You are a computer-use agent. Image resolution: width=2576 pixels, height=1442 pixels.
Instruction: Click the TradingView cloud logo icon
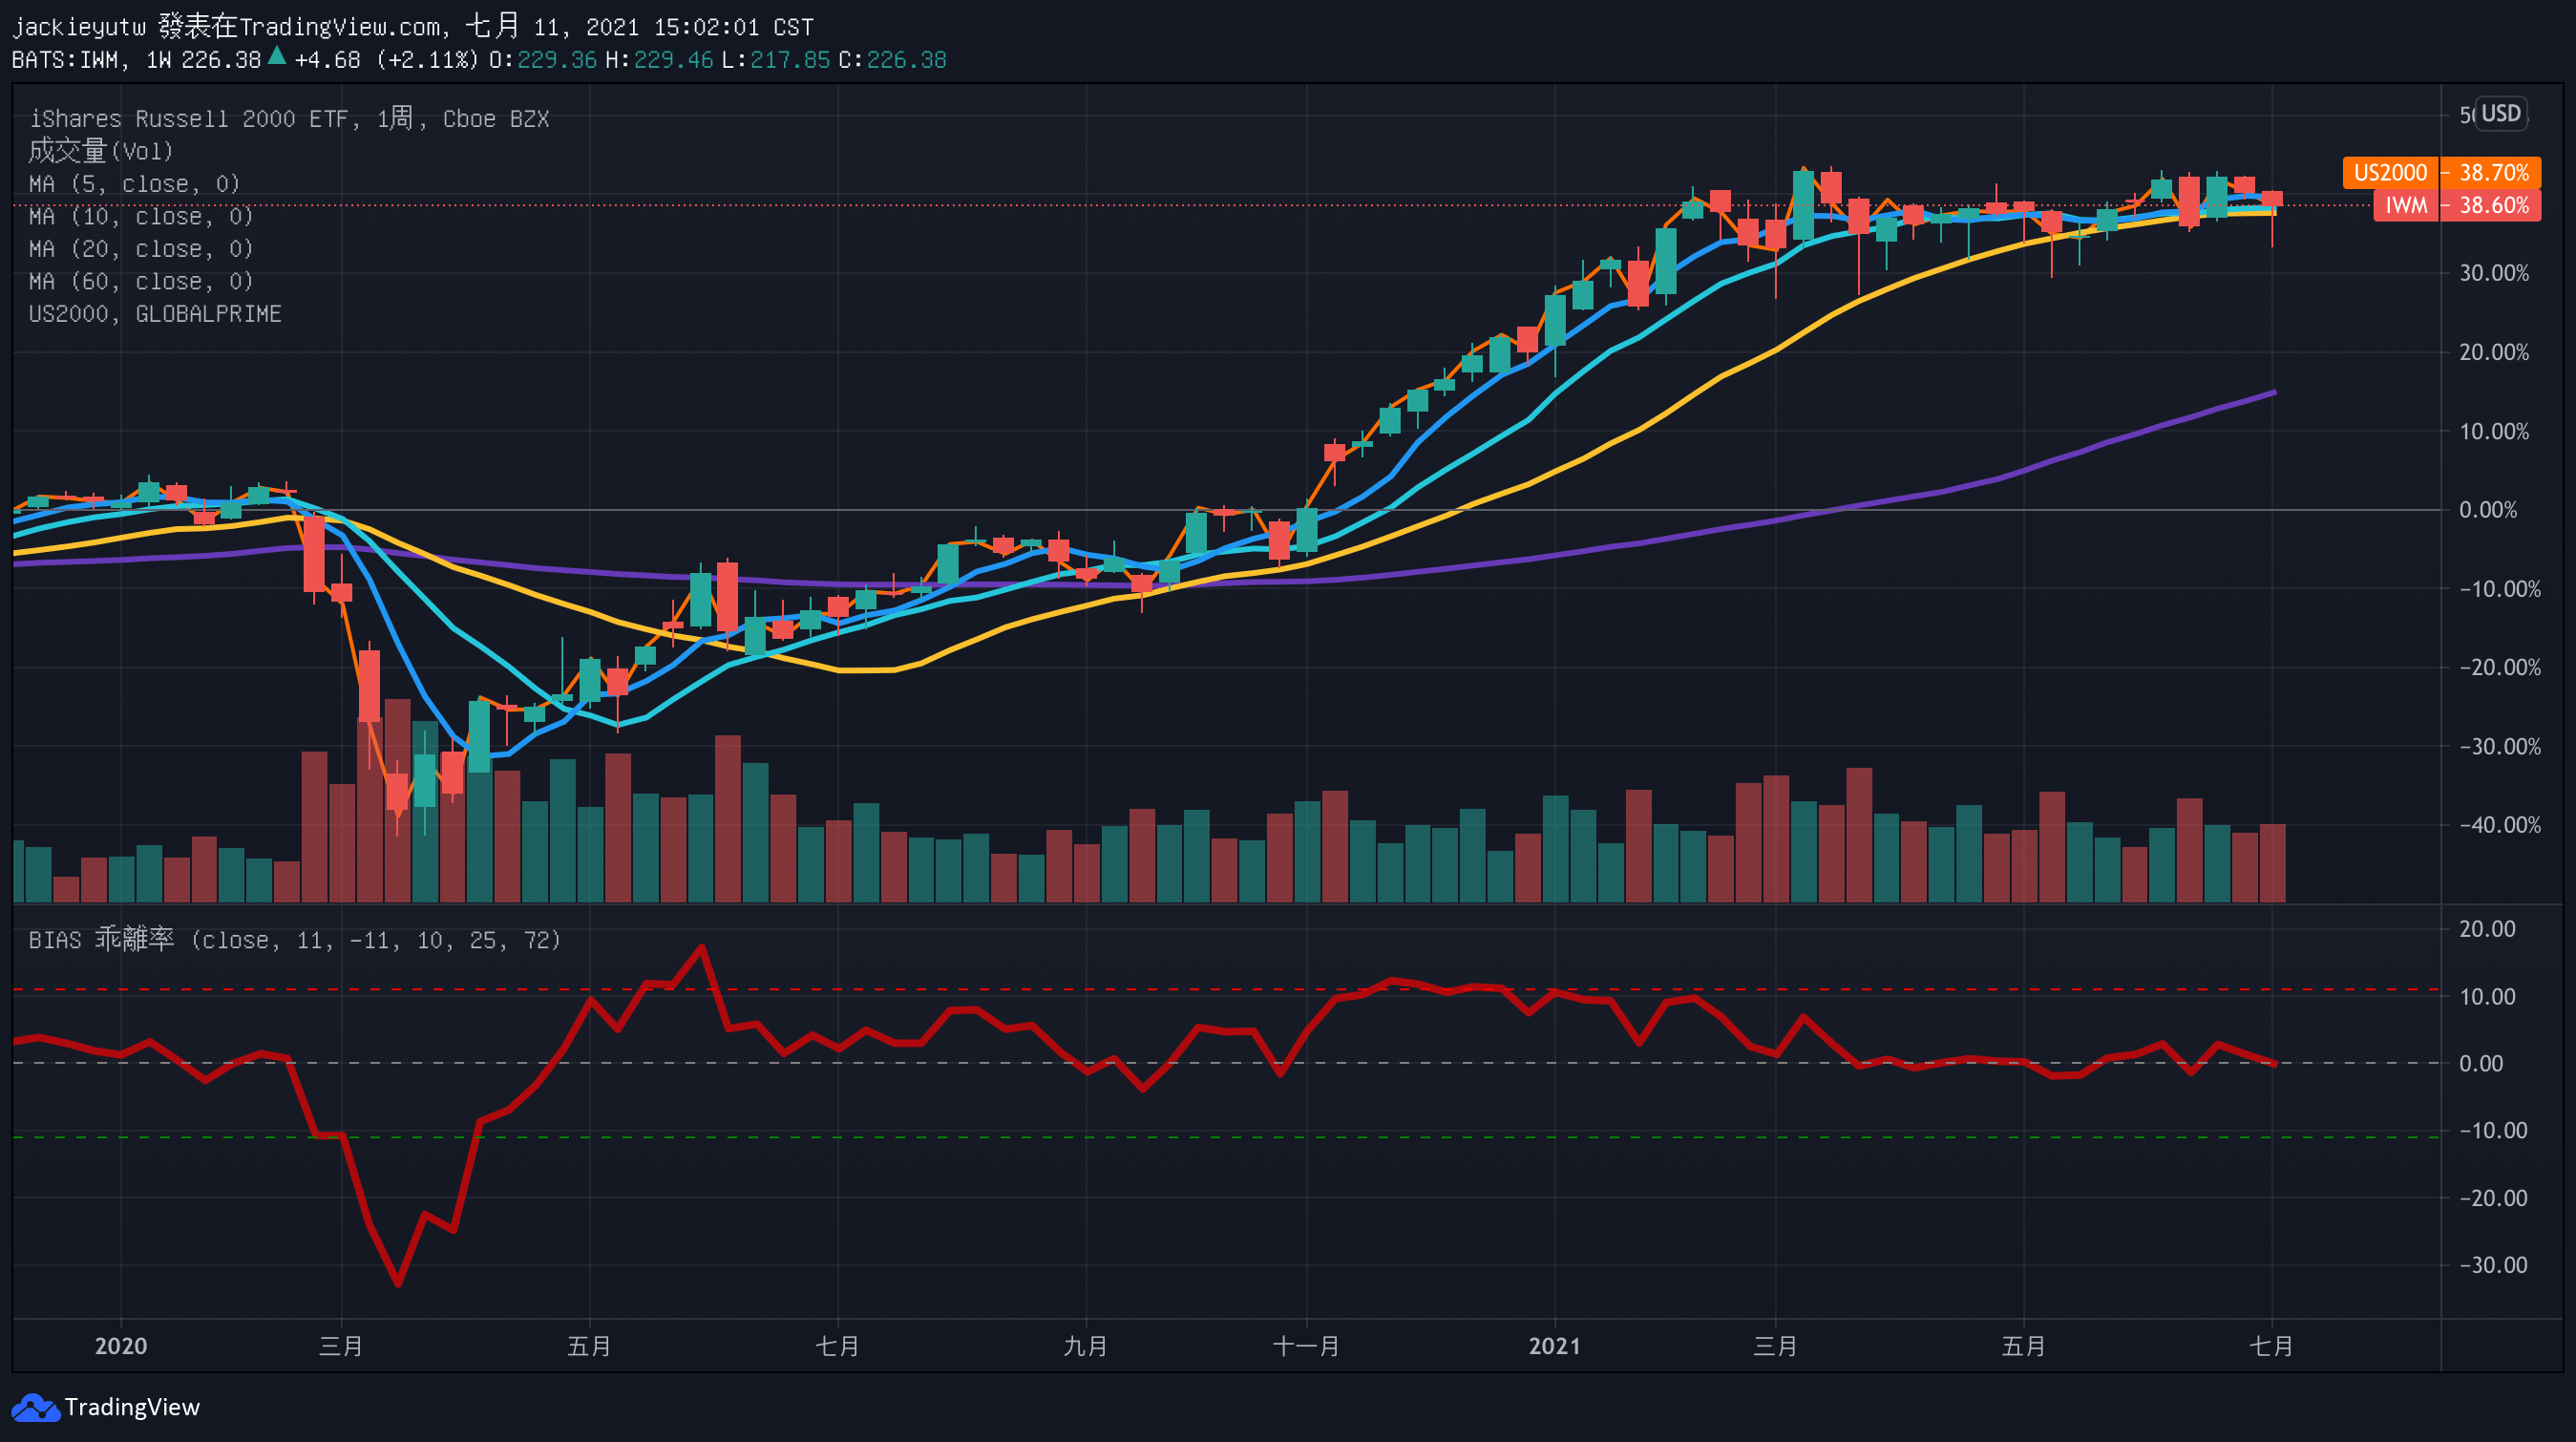(35, 1407)
